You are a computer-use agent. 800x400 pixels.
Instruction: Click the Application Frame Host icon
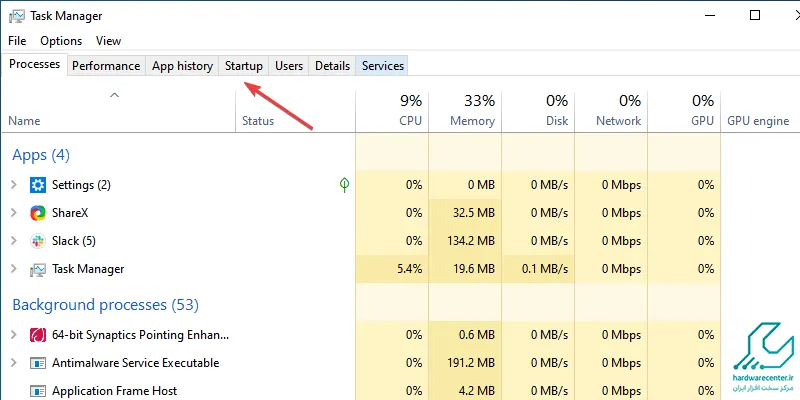pyautogui.click(x=38, y=391)
